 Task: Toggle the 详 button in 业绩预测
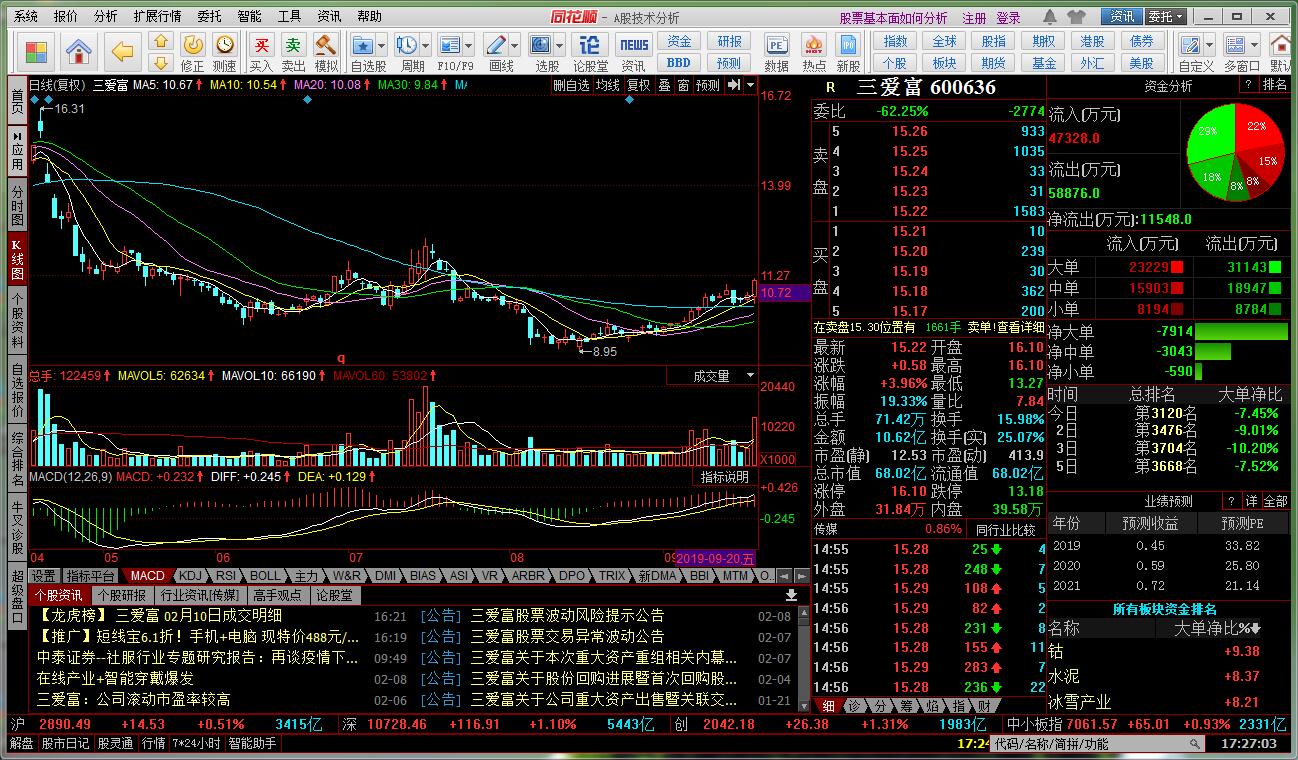1251,501
